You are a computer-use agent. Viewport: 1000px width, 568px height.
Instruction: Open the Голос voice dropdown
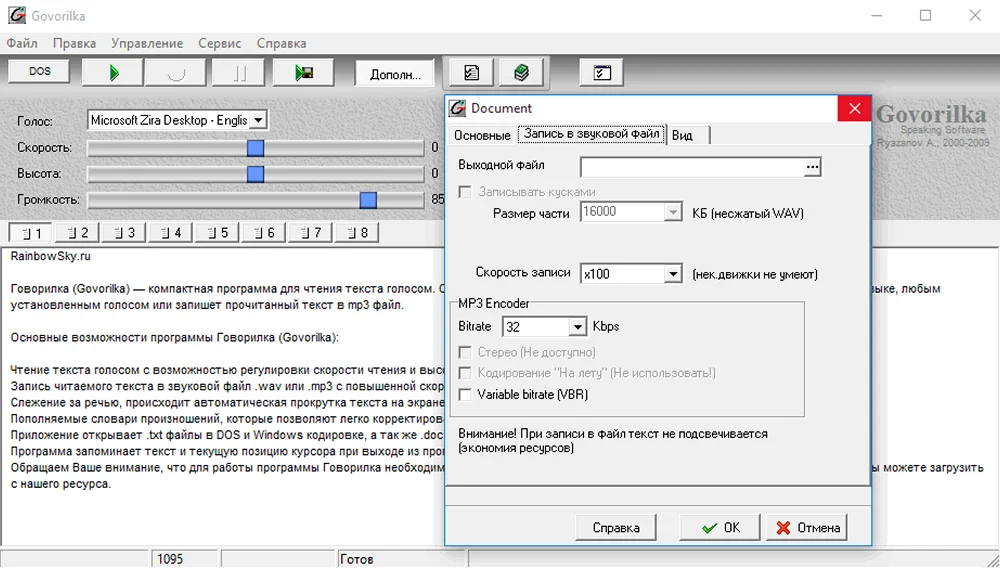257,120
